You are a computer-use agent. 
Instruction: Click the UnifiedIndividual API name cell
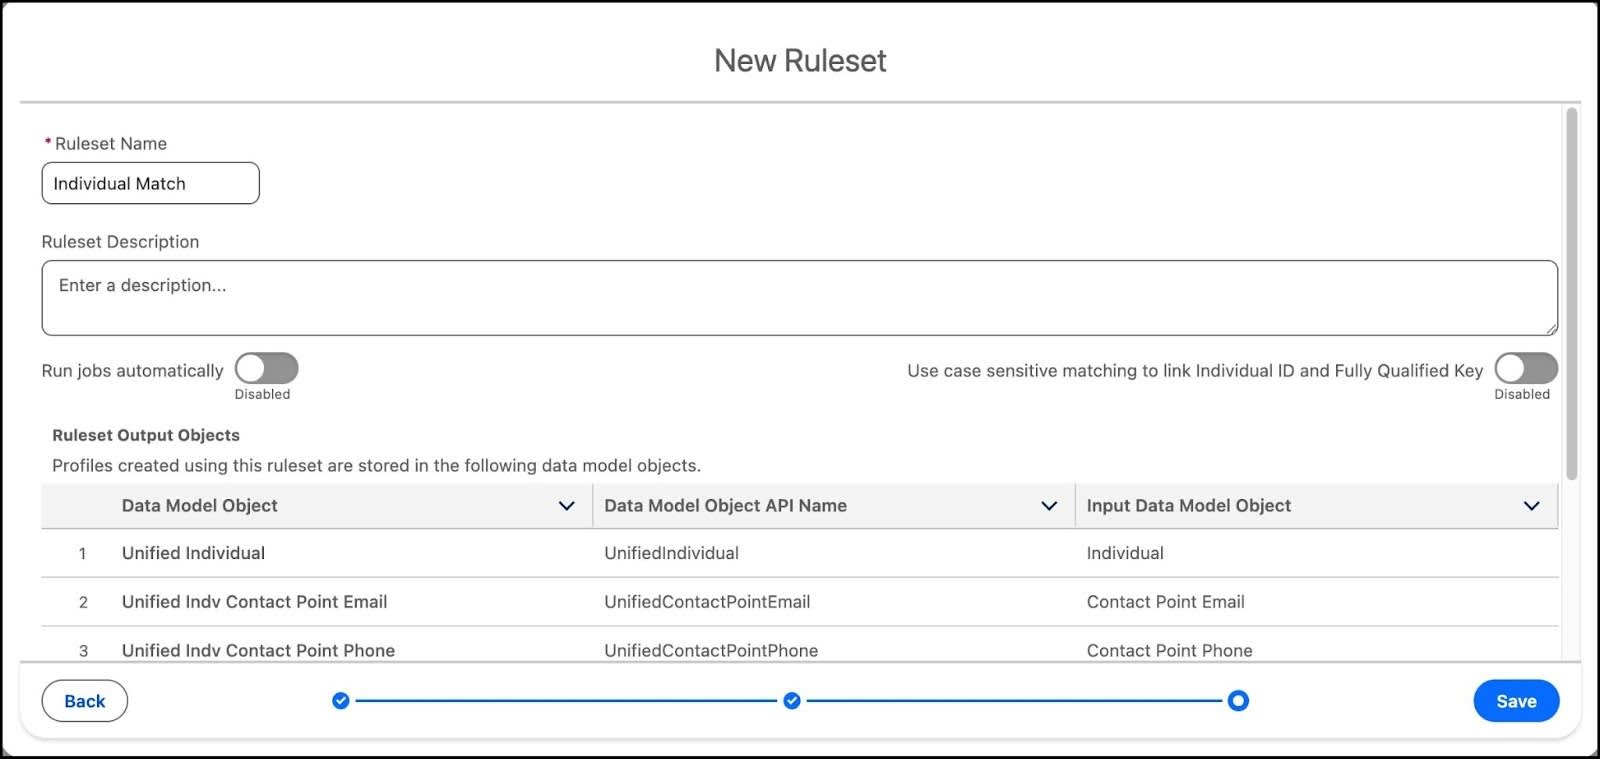click(x=671, y=553)
